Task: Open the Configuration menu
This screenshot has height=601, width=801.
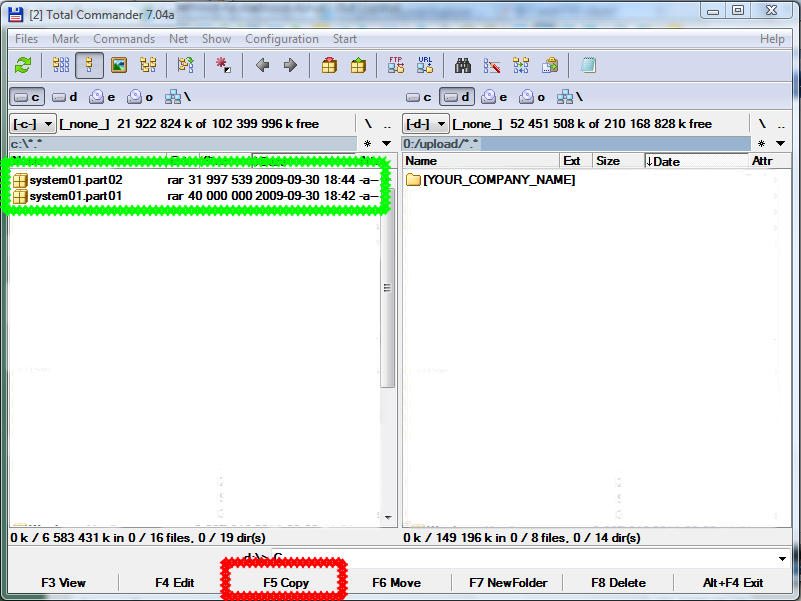Action: coord(281,39)
